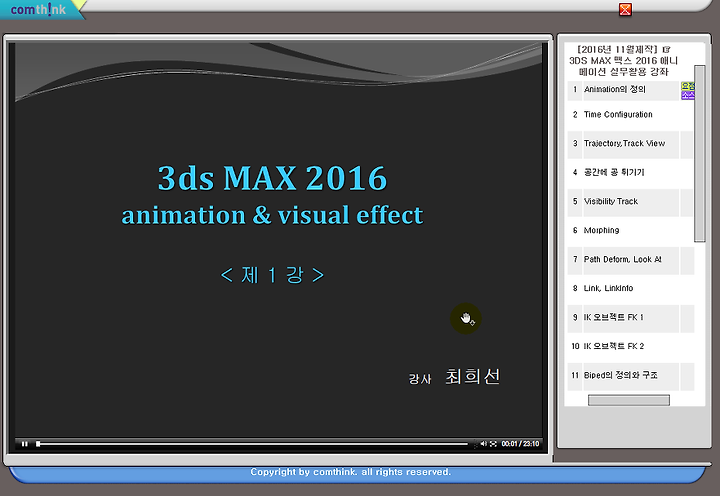
Task: Click the video seek progress bar
Action: (x=252, y=444)
